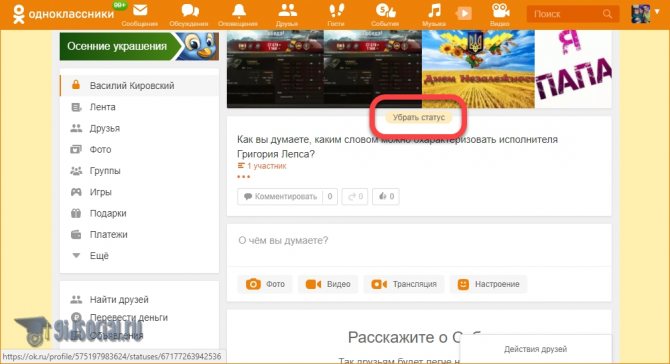This screenshot has height=364, width=670.
Task: Click the like (Класс) button
Action: coord(386,197)
